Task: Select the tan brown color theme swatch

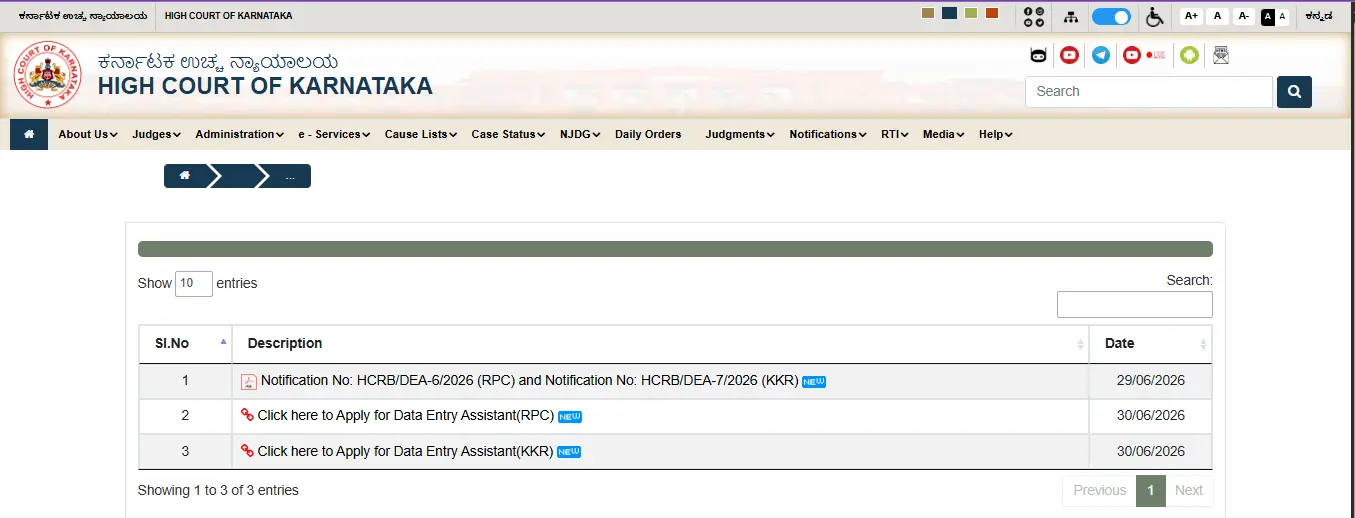Action: 928,13
